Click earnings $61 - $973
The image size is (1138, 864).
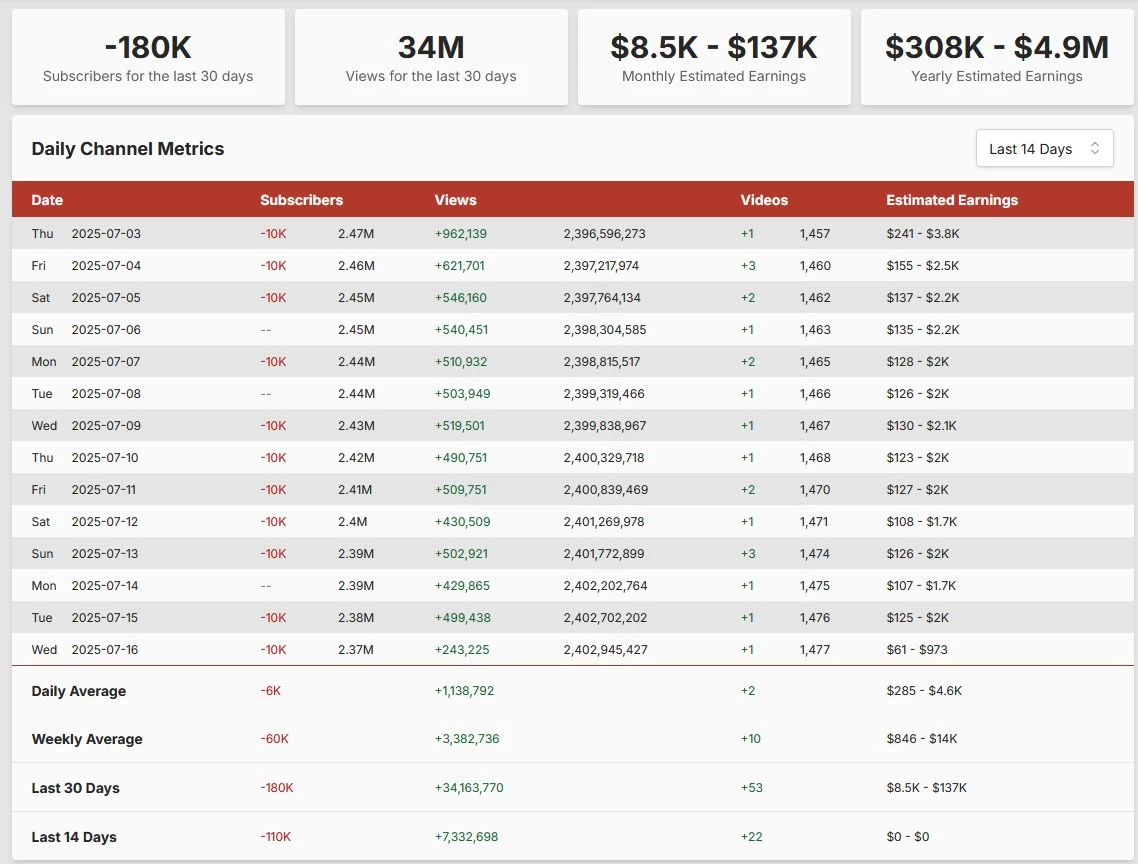point(917,649)
